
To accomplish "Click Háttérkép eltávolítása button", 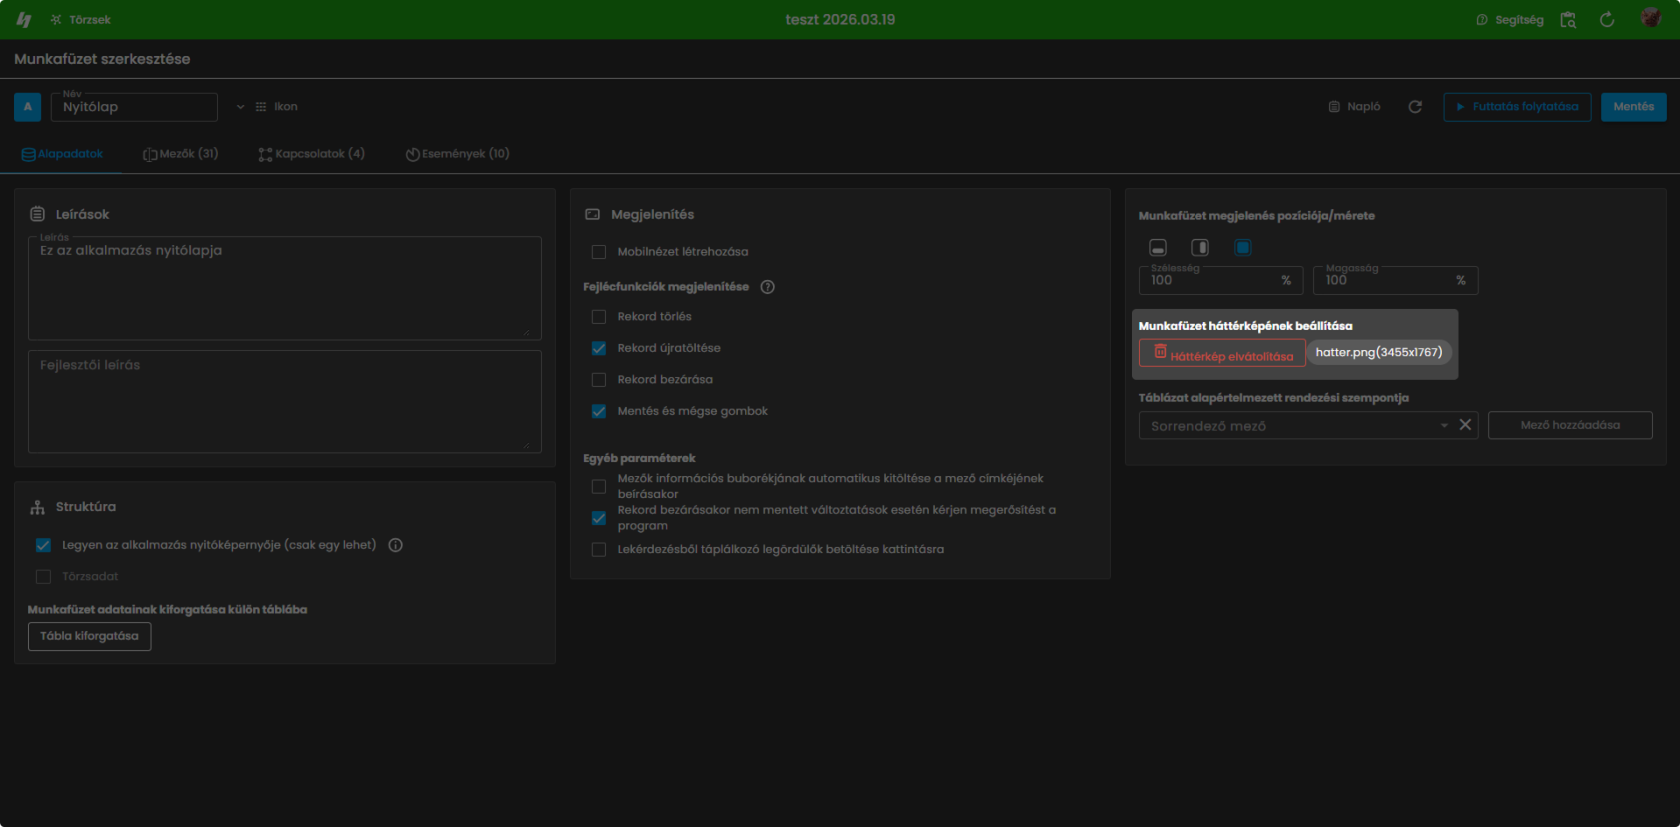I will click(x=1222, y=353).
